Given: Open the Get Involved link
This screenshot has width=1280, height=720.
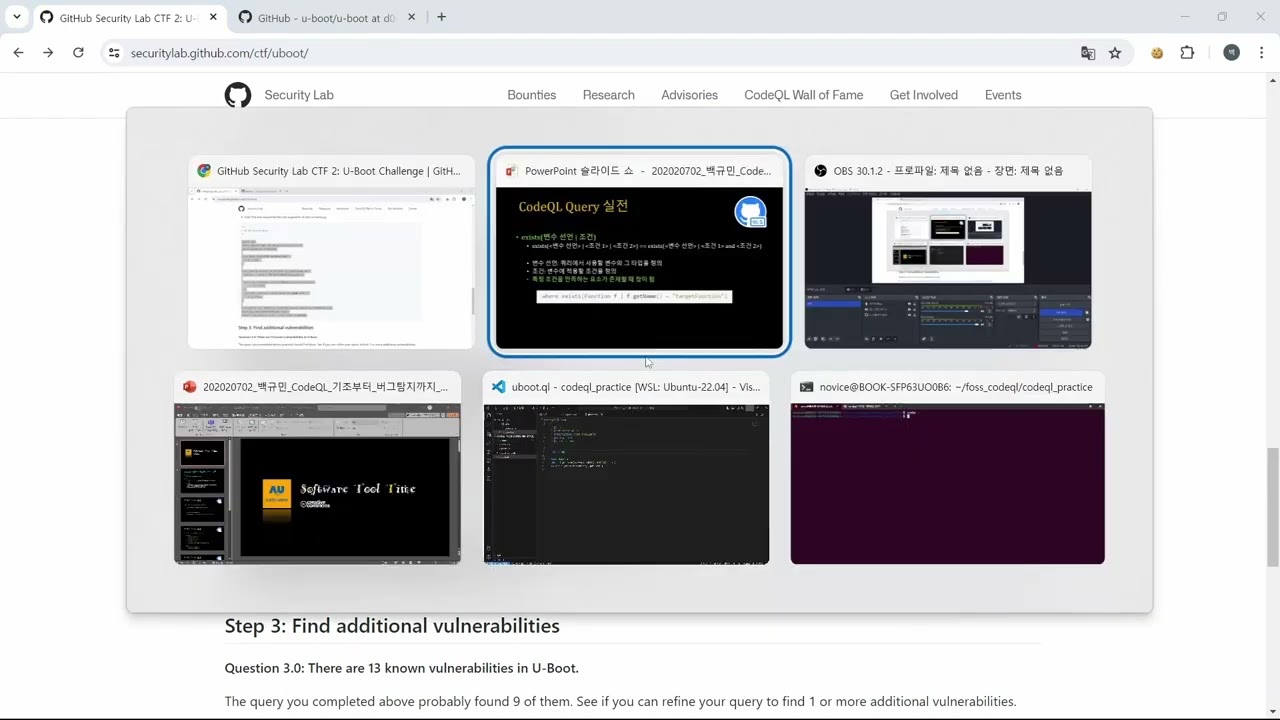Looking at the screenshot, I should [923, 95].
